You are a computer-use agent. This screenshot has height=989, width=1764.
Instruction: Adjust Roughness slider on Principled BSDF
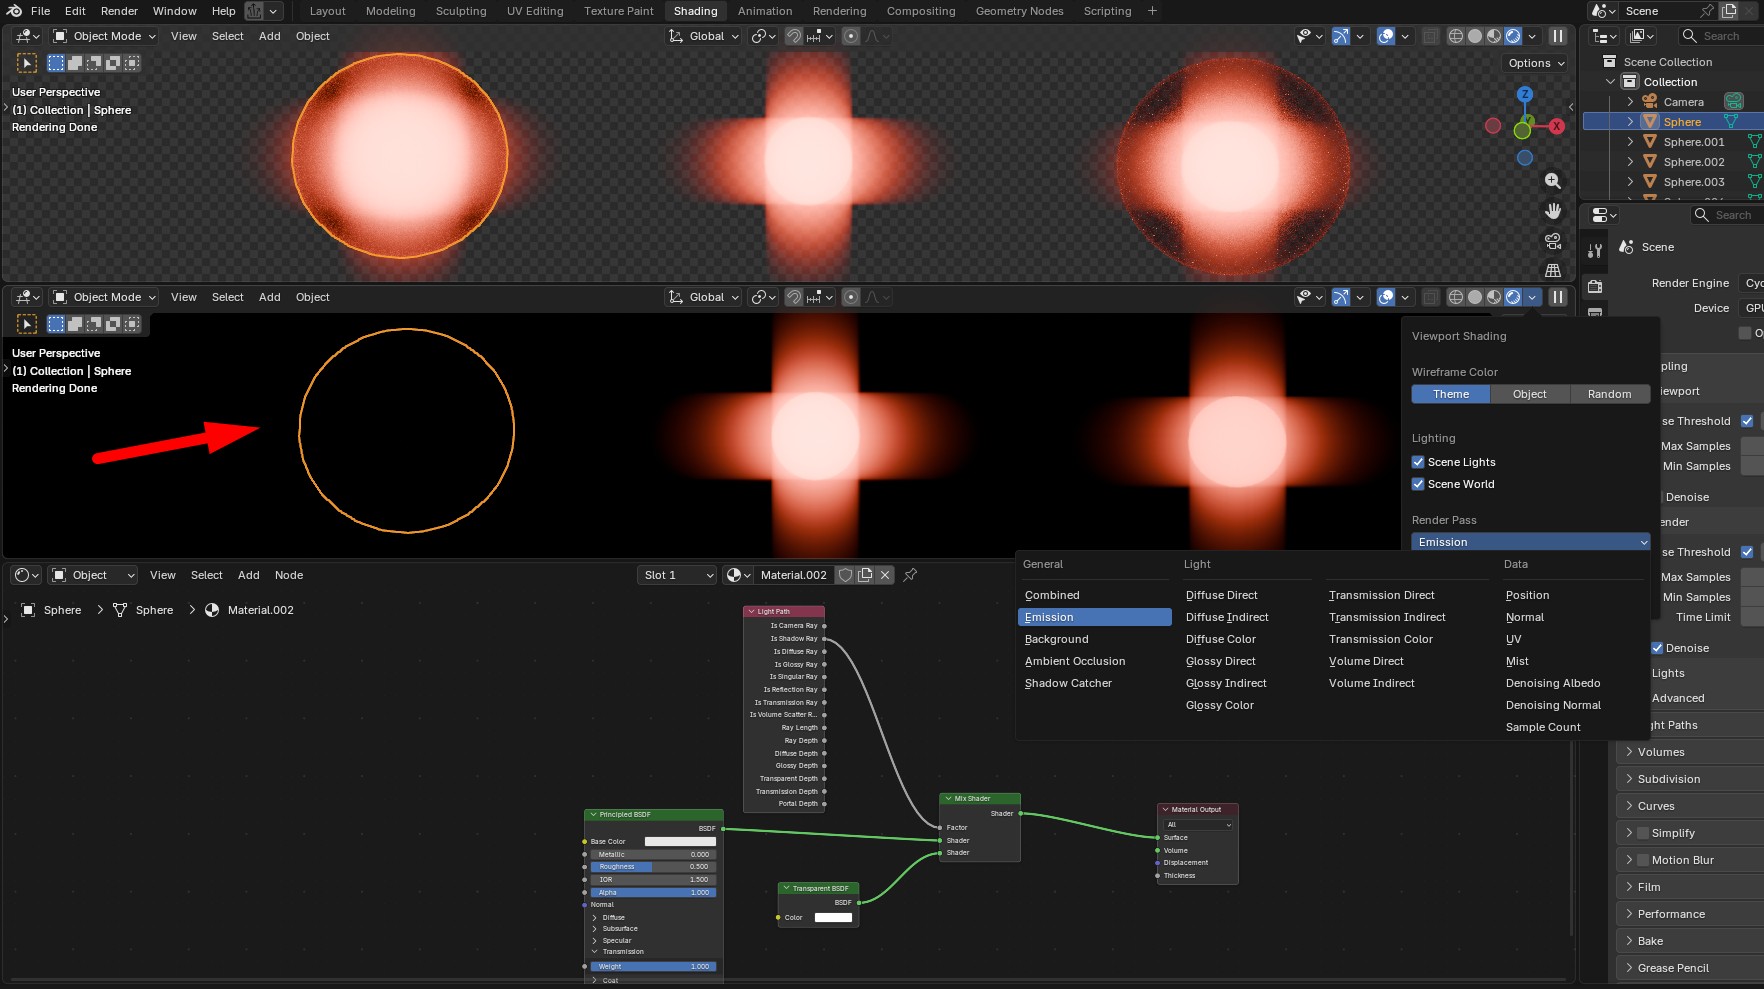653,867
